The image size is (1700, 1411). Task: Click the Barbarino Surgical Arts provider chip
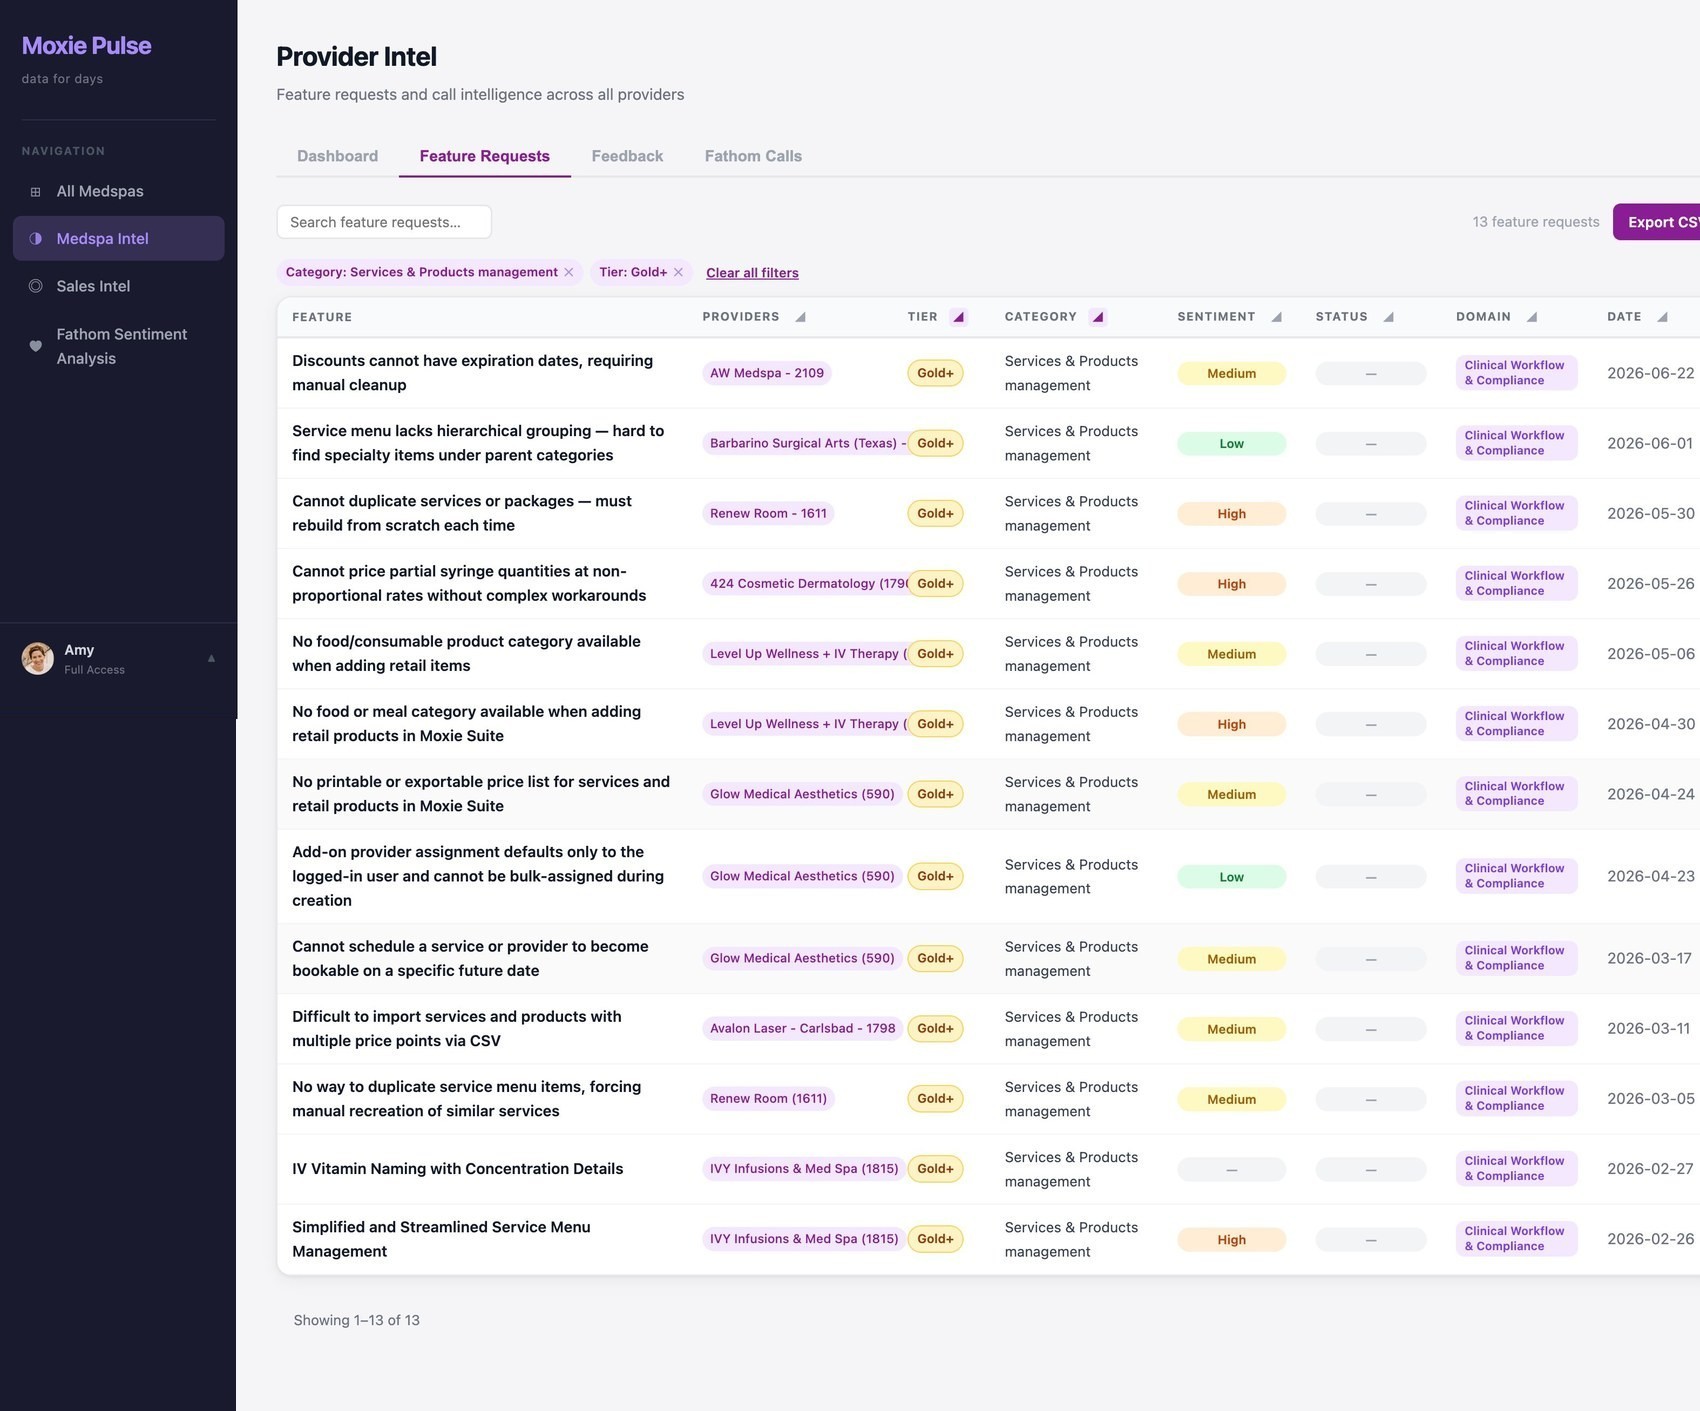[805, 443]
